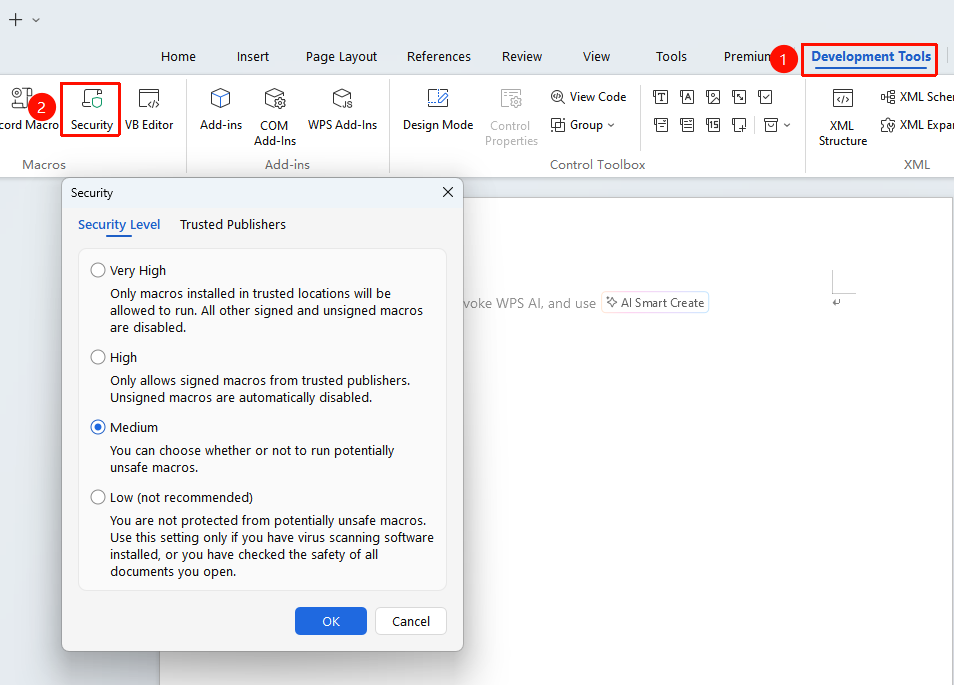
Task: Open WPS Add-Ins
Action: coord(343,110)
